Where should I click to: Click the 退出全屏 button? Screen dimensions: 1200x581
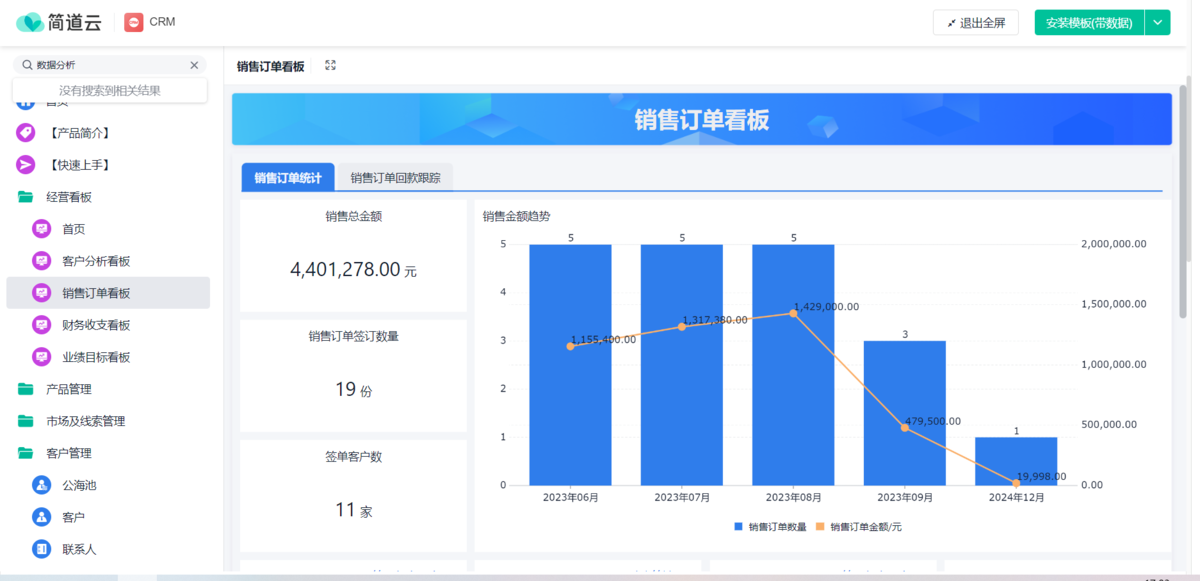point(975,23)
